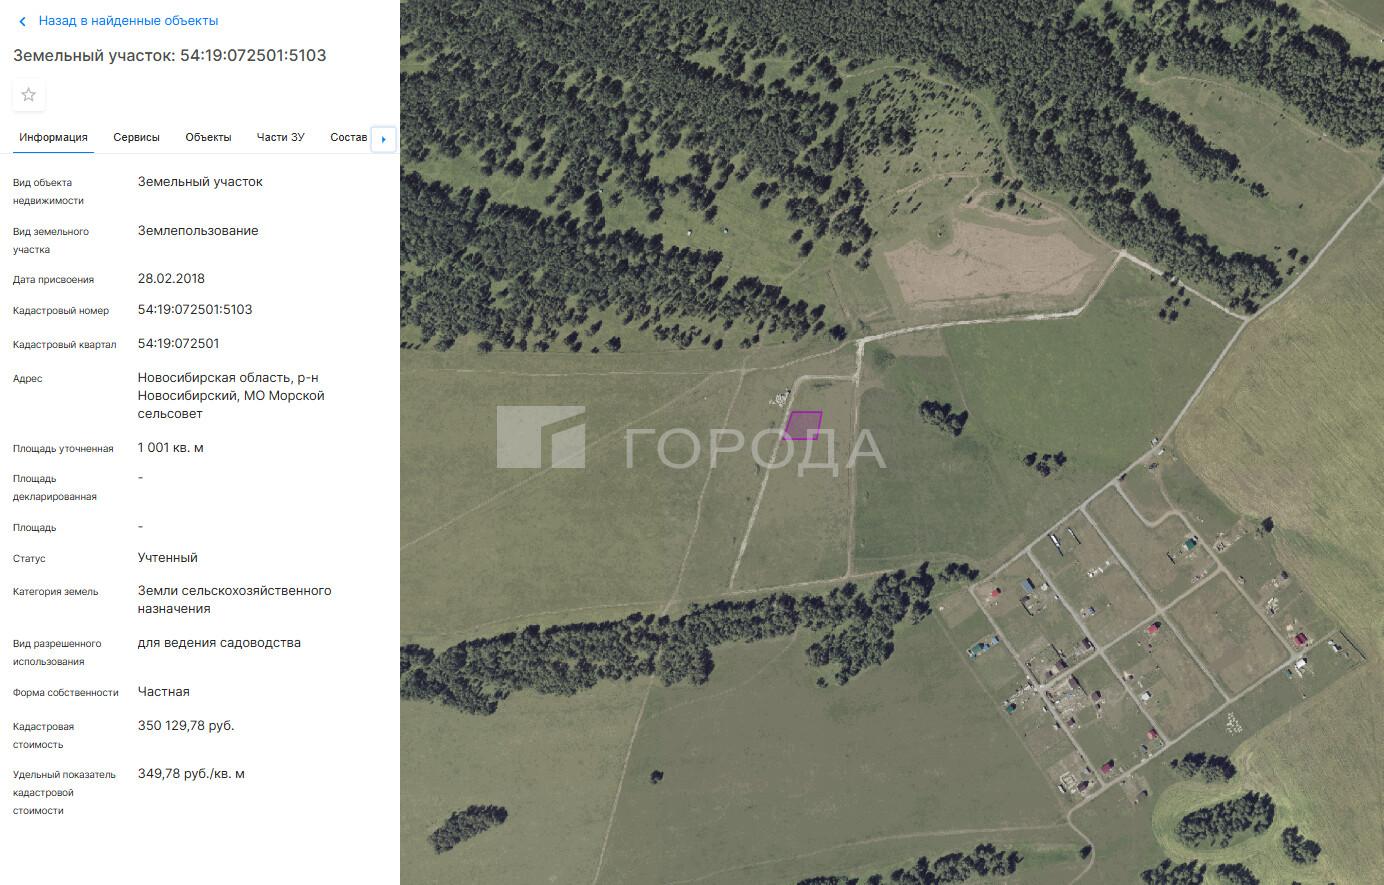Add the parcel to favorites with star
The width and height of the screenshot is (1384, 885).
29,95
